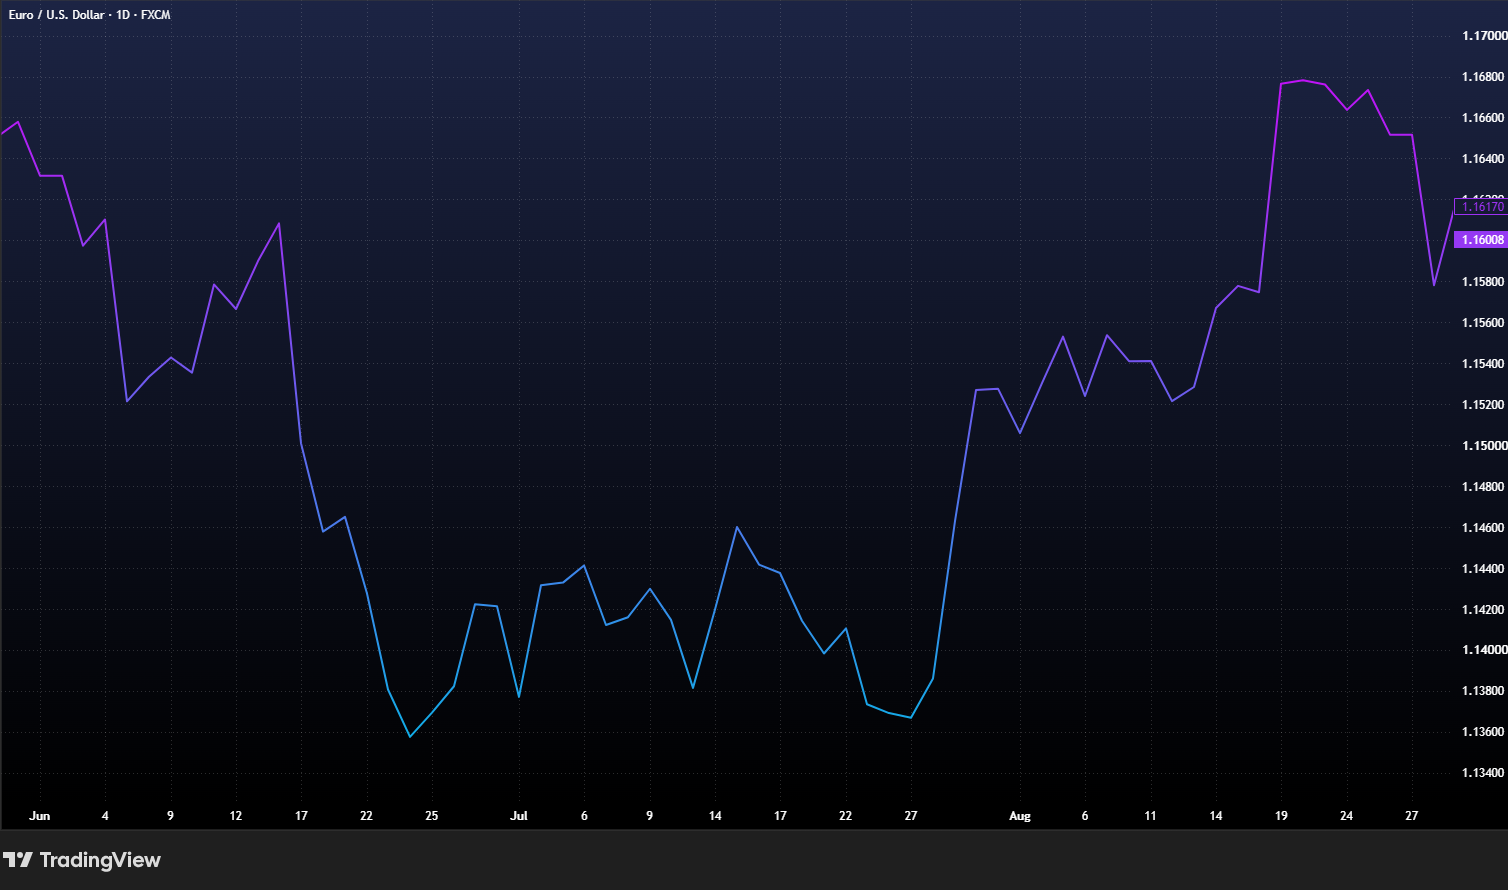This screenshot has width=1508, height=890.
Task: Click the TradingView wordmark text
Action: point(100,860)
